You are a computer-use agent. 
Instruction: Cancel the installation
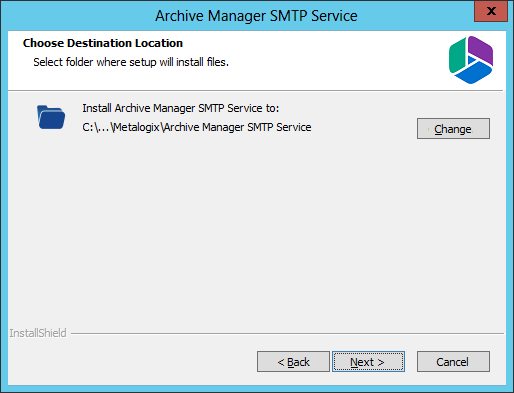point(453,361)
